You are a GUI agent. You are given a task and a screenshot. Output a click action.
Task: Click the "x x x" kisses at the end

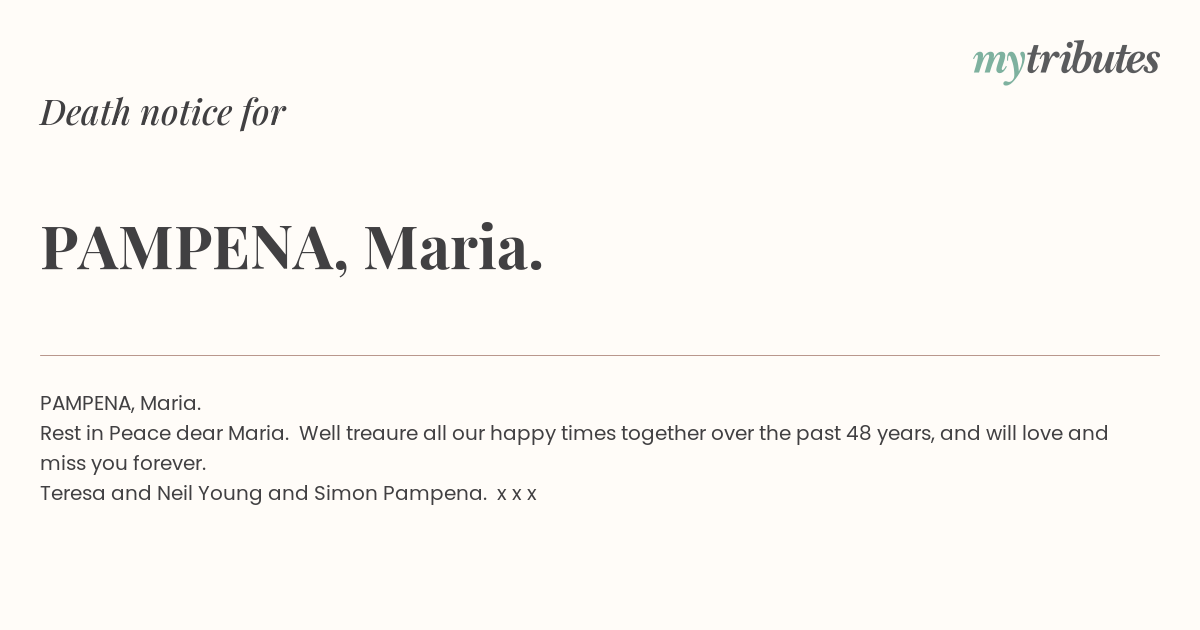[517, 494]
